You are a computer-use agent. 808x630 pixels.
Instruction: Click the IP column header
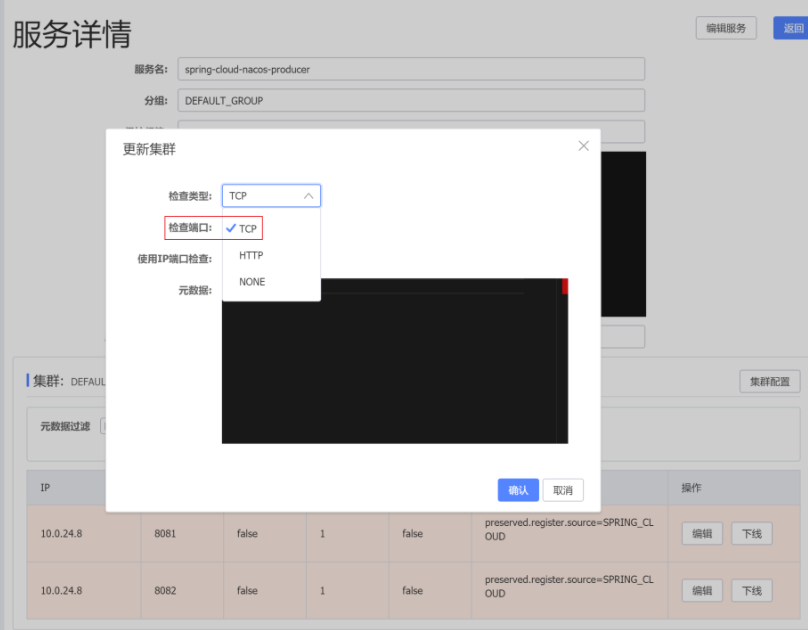(46, 488)
